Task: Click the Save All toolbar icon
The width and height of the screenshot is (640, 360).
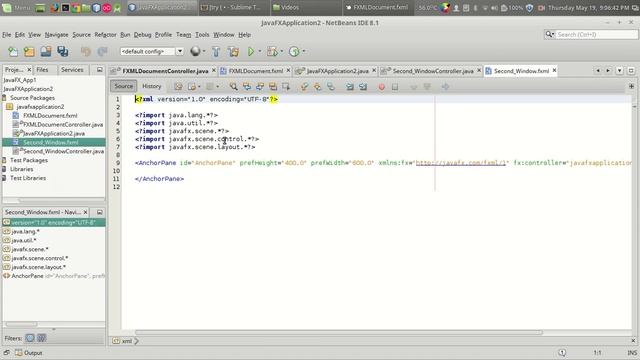Action: pos(62,51)
